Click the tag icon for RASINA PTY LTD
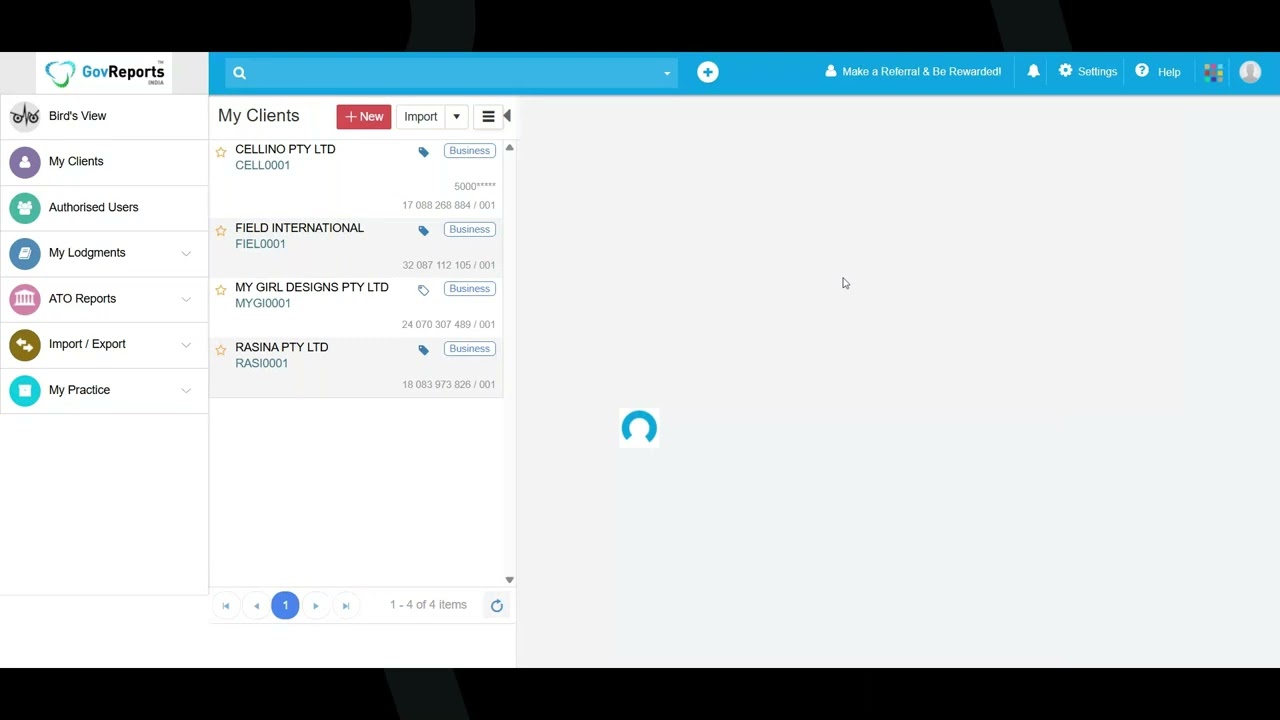The height and width of the screenshot is (720, 1280). coord(423,350)
